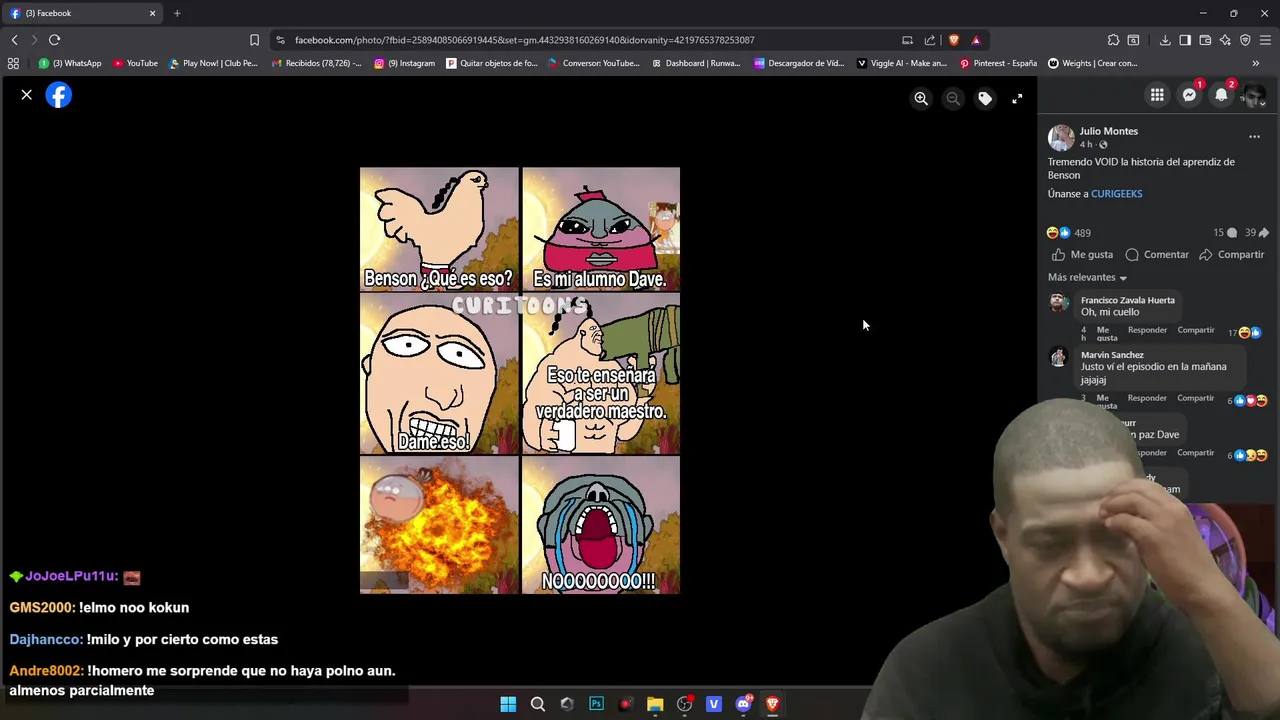Open the CURIGEEKS link
The image size is (1280, 720).
1116,194
